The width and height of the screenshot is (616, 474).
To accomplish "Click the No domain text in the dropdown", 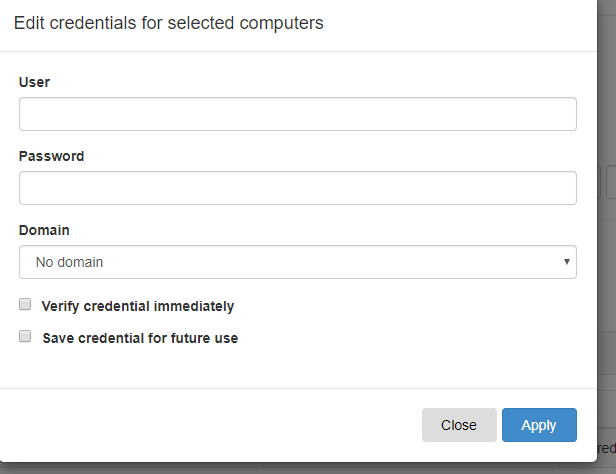I will coord(69,262).
